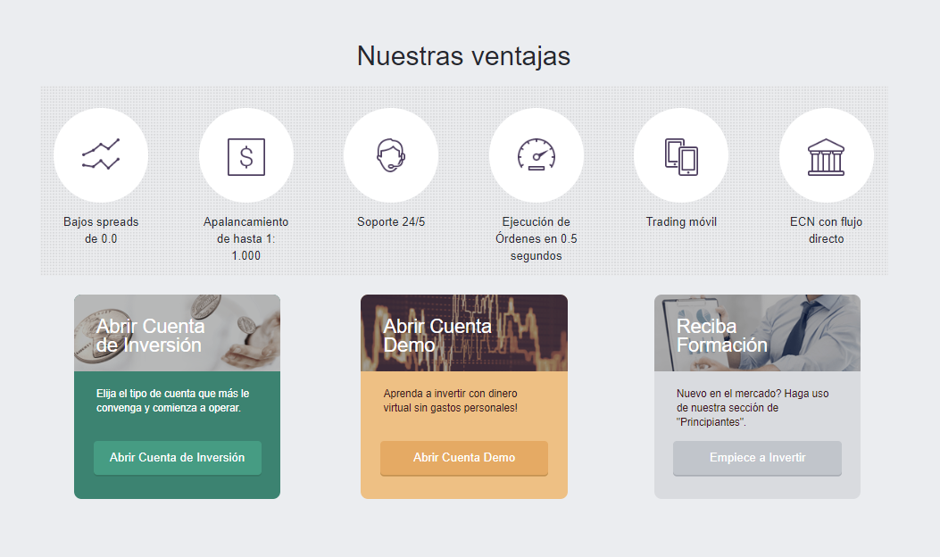Open the trading chart image on demo card
Viewport: 940px width, 557px height.
tap(464, 333)
